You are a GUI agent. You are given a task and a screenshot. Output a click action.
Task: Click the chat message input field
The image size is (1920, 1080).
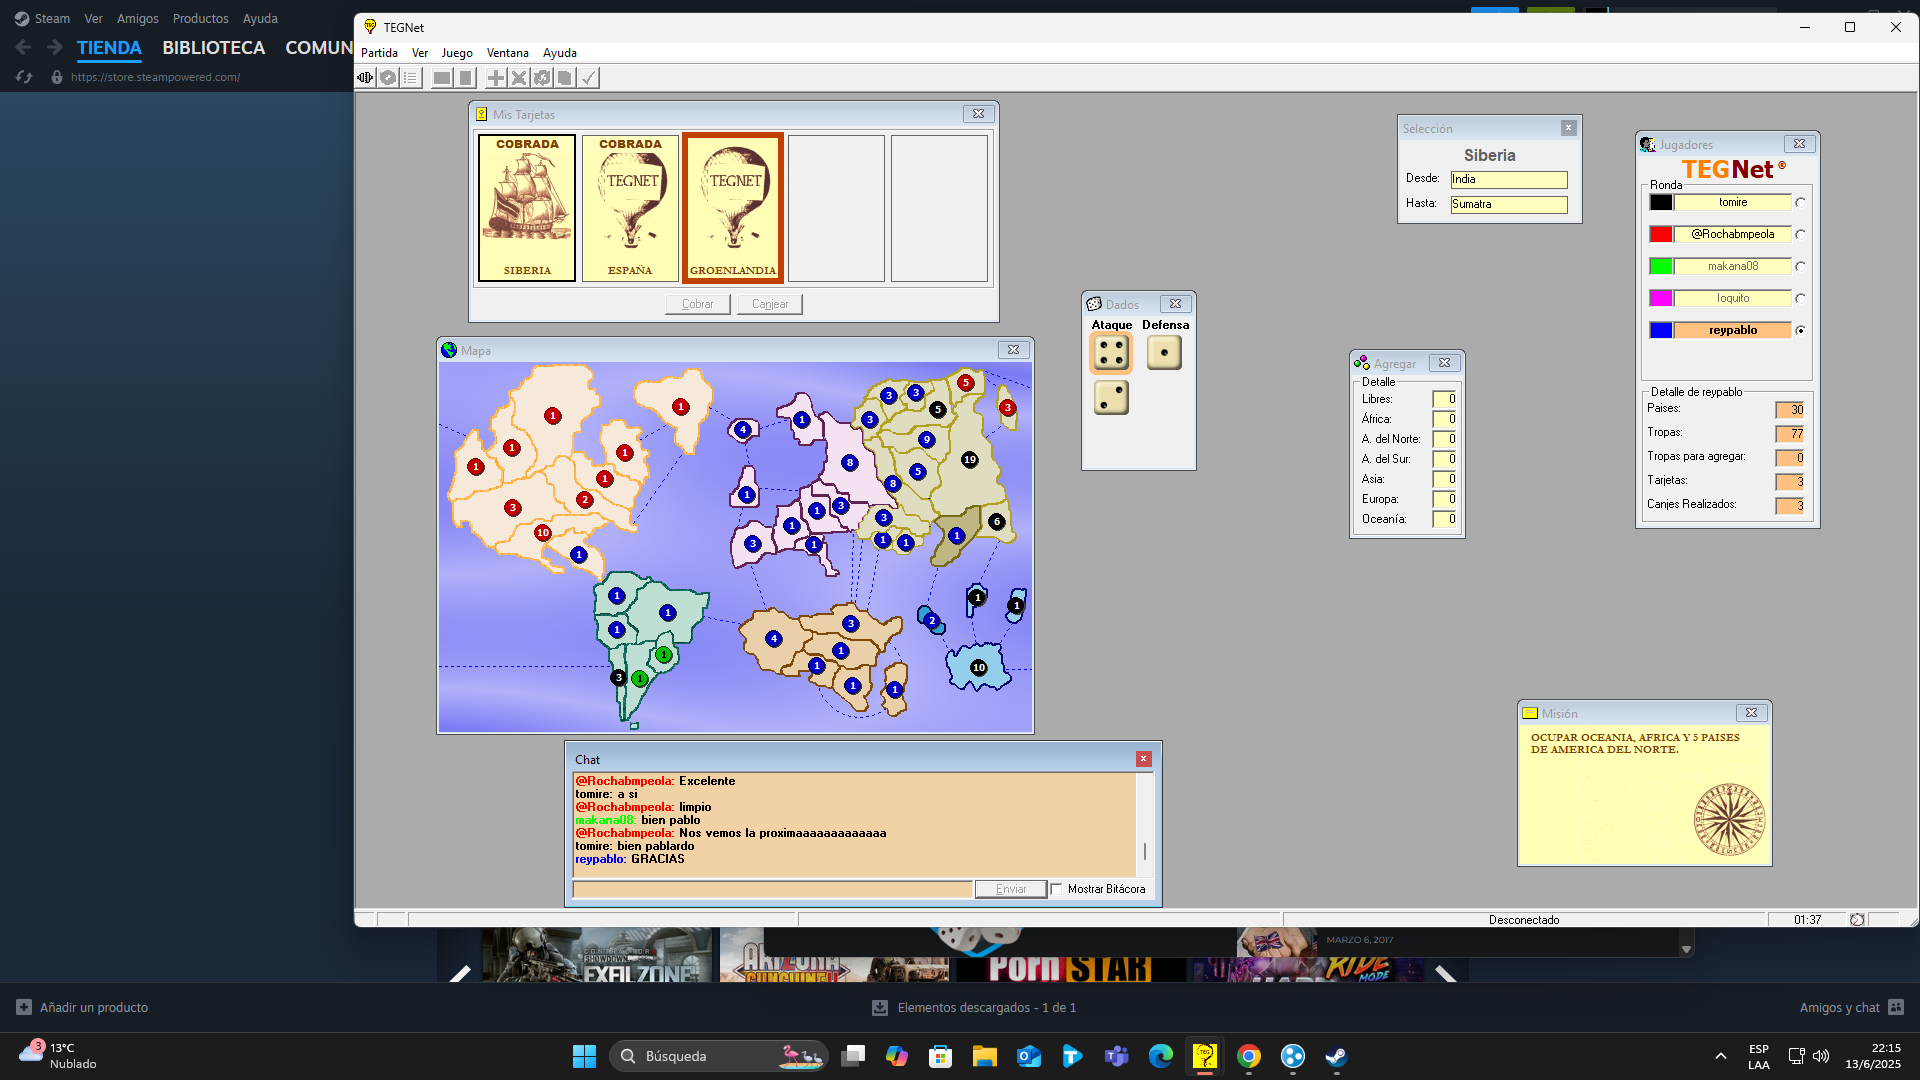click(772, 889)
